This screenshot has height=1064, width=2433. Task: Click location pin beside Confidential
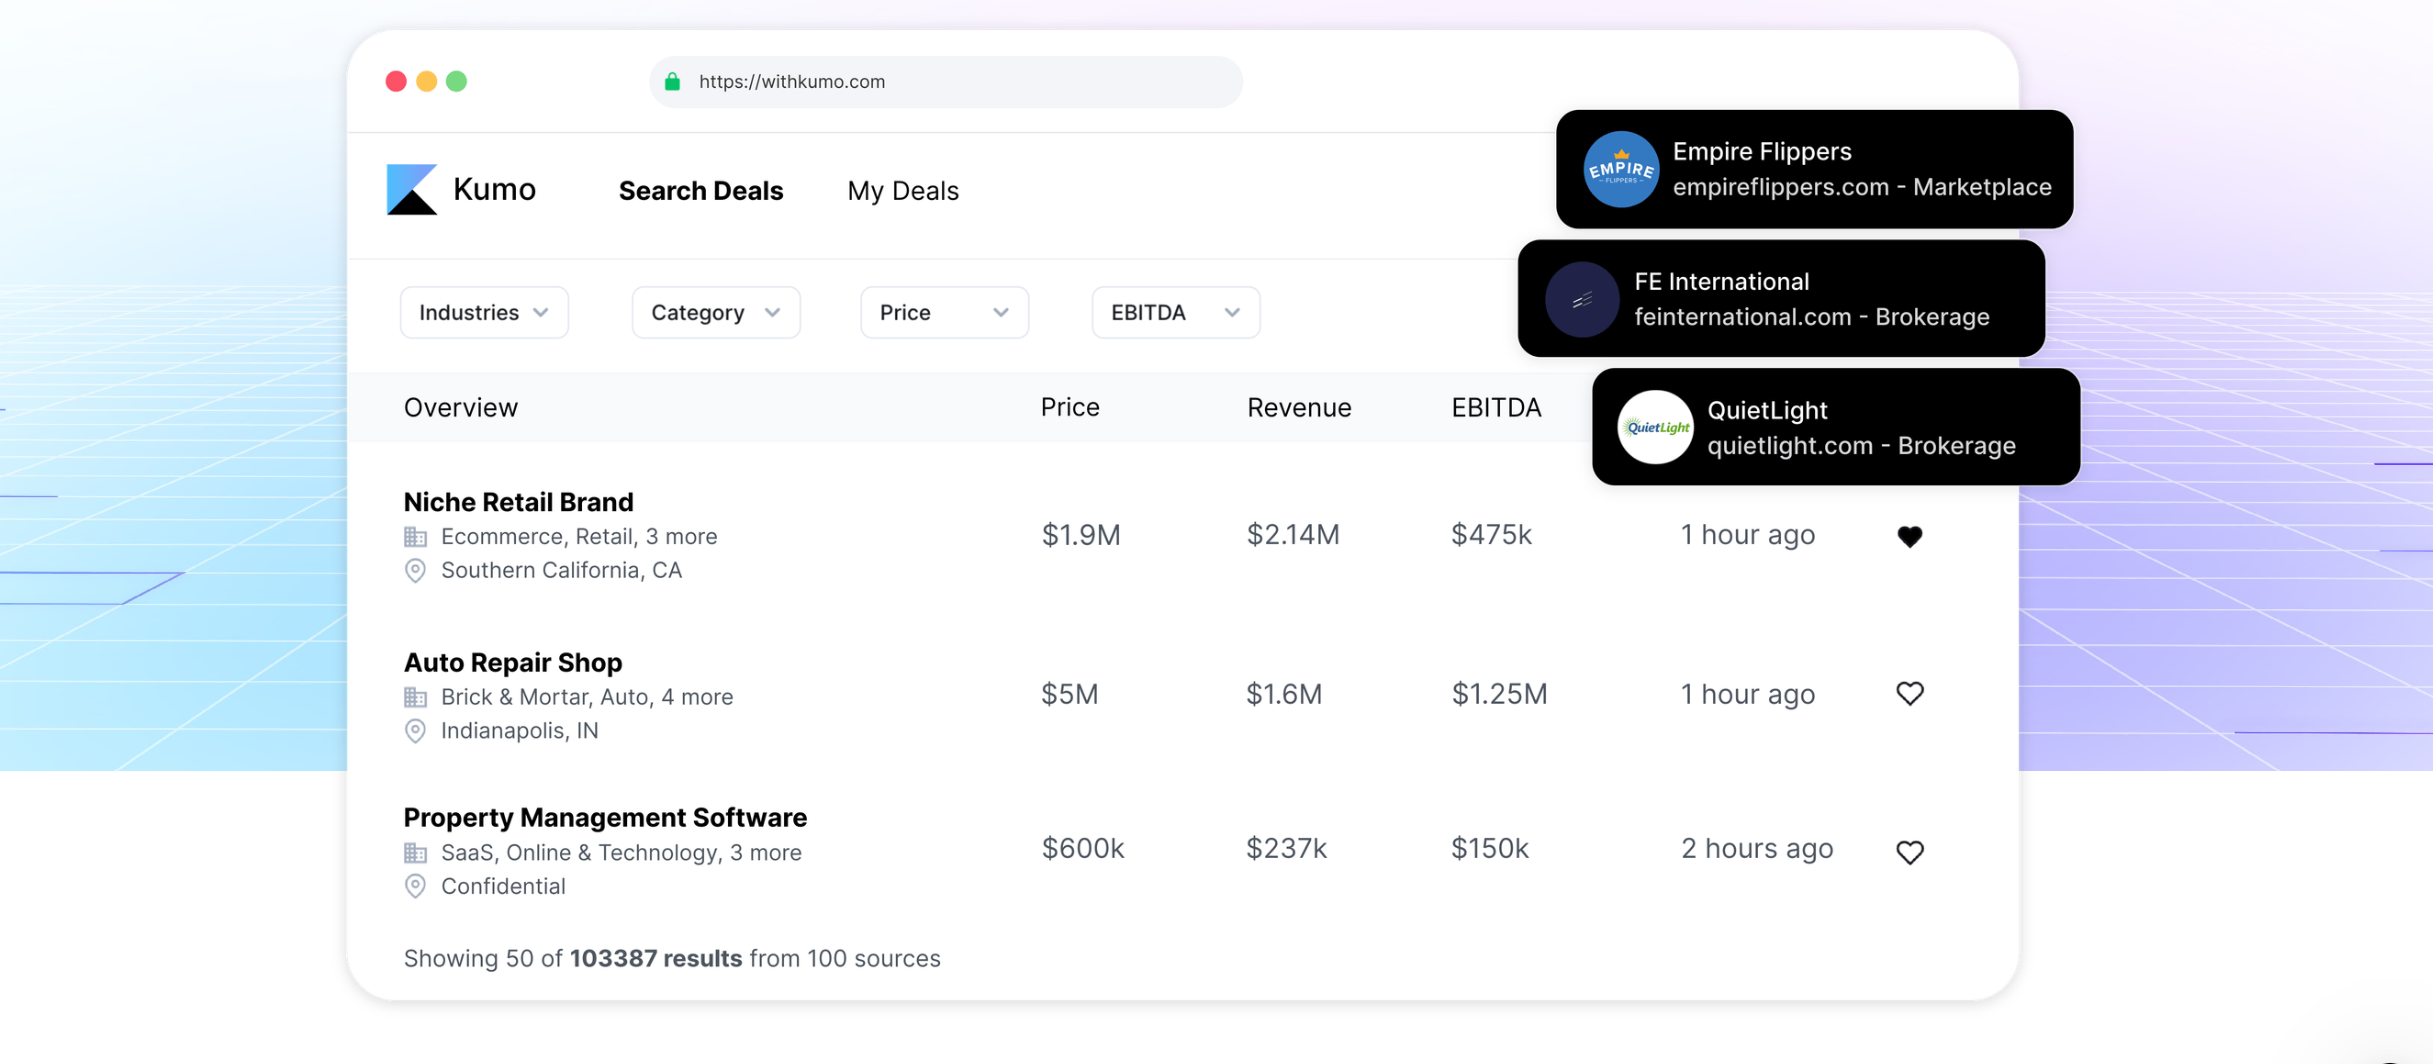click(x=415, y=886)
